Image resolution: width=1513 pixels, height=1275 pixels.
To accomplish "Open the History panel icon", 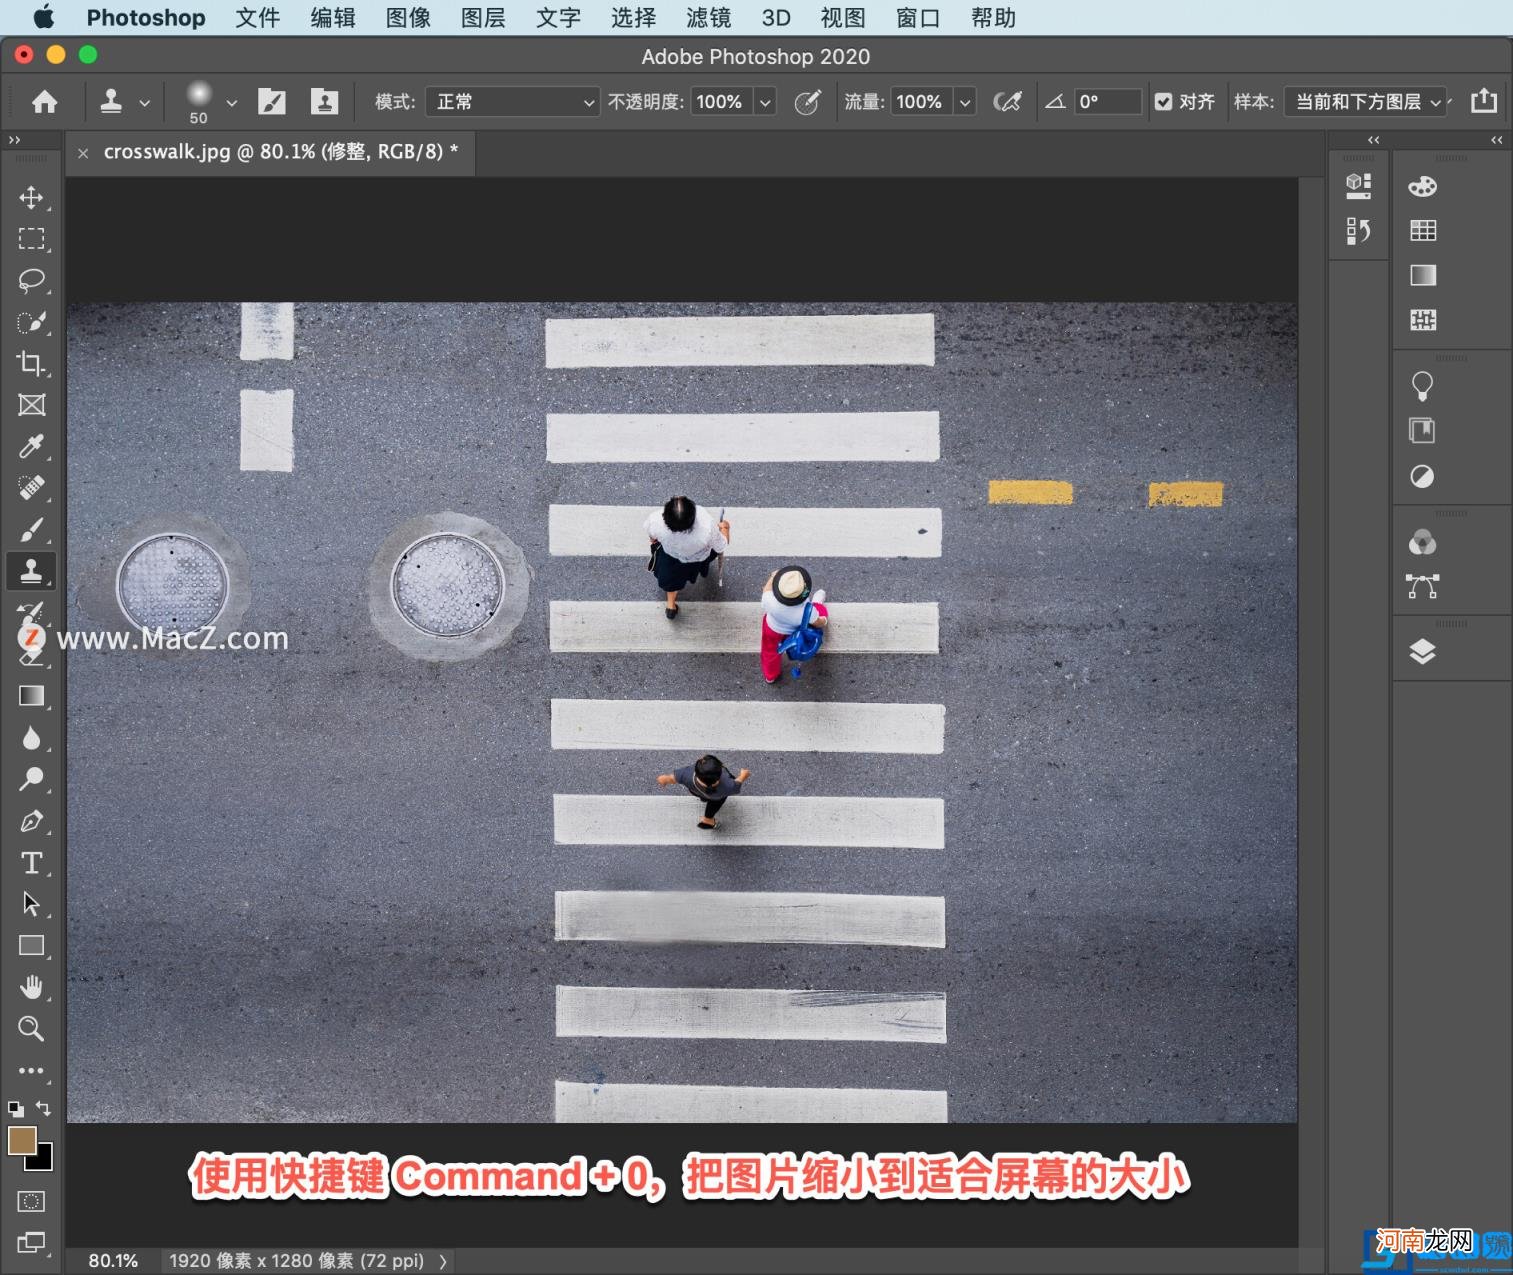I will [1358, 231].
